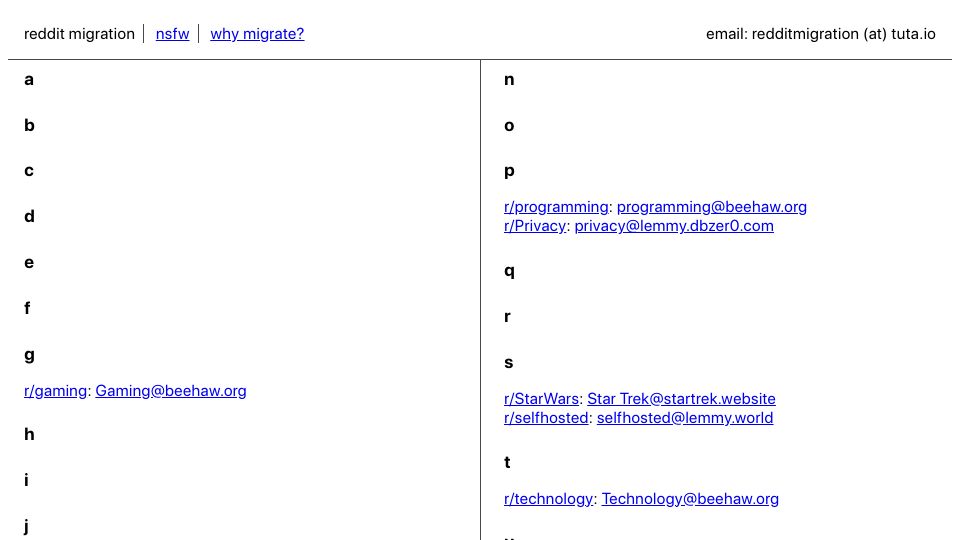Screen dimensions: 960x540
Task: Visit Gaming@beehaw.org community link
Action: click(x=171, y=391)
